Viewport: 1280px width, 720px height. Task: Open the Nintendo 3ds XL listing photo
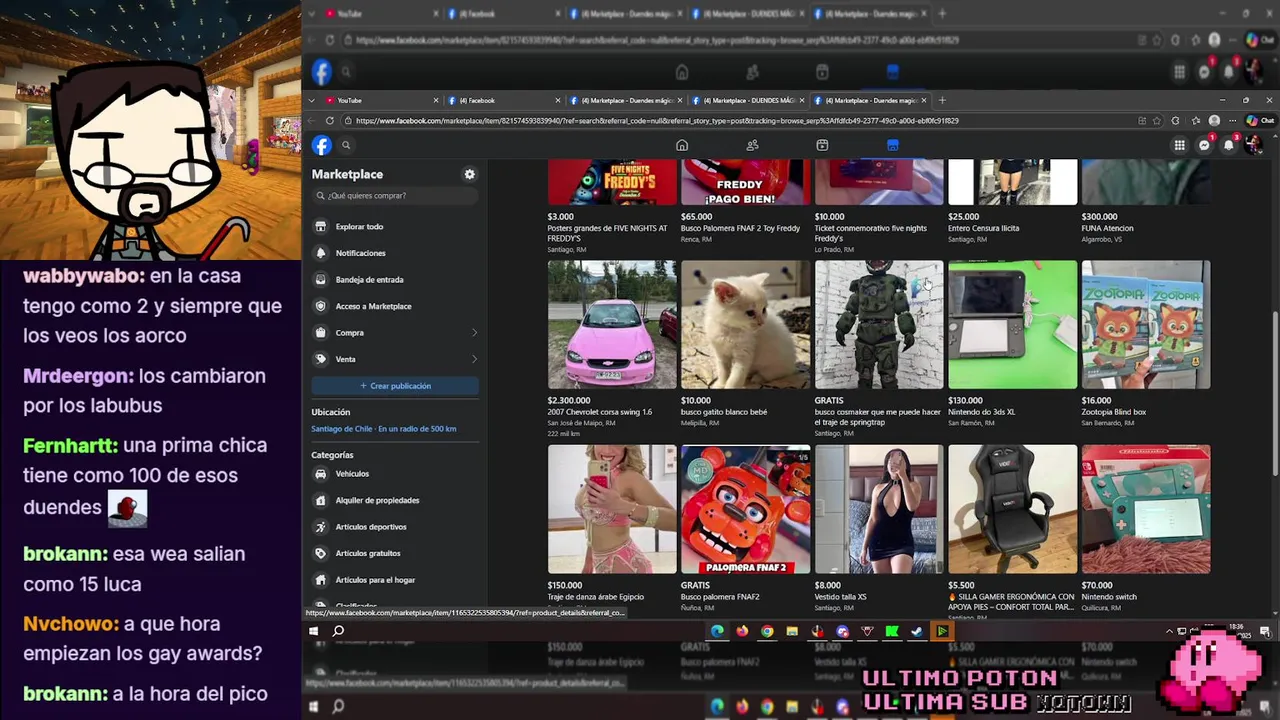click(1013, 325)
